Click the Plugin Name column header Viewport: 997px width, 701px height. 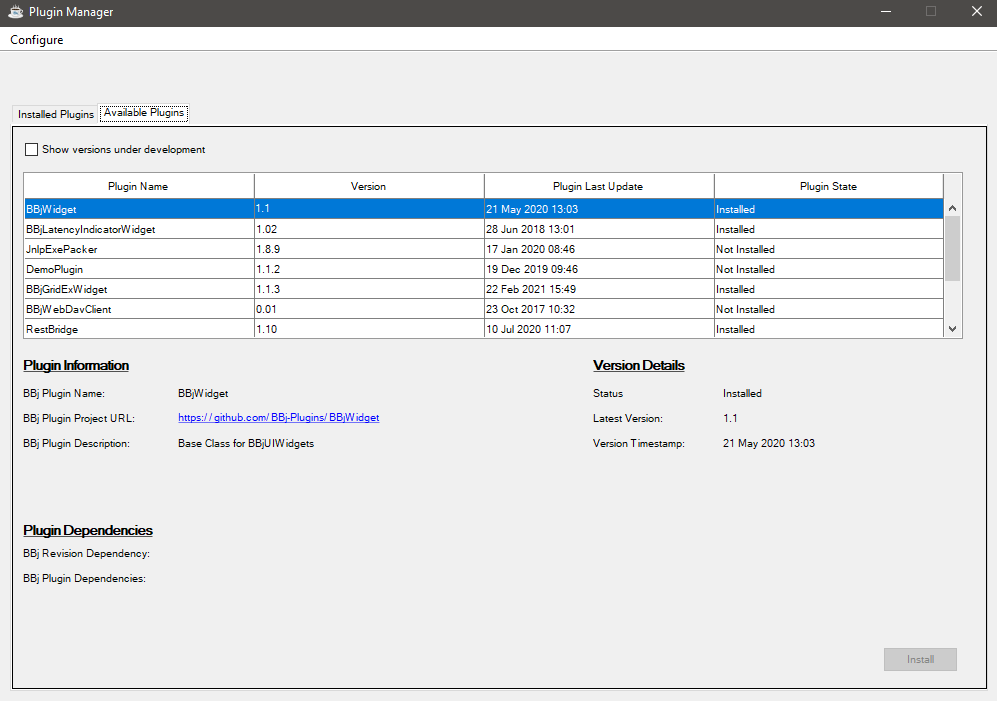click(x=138, y=186)
